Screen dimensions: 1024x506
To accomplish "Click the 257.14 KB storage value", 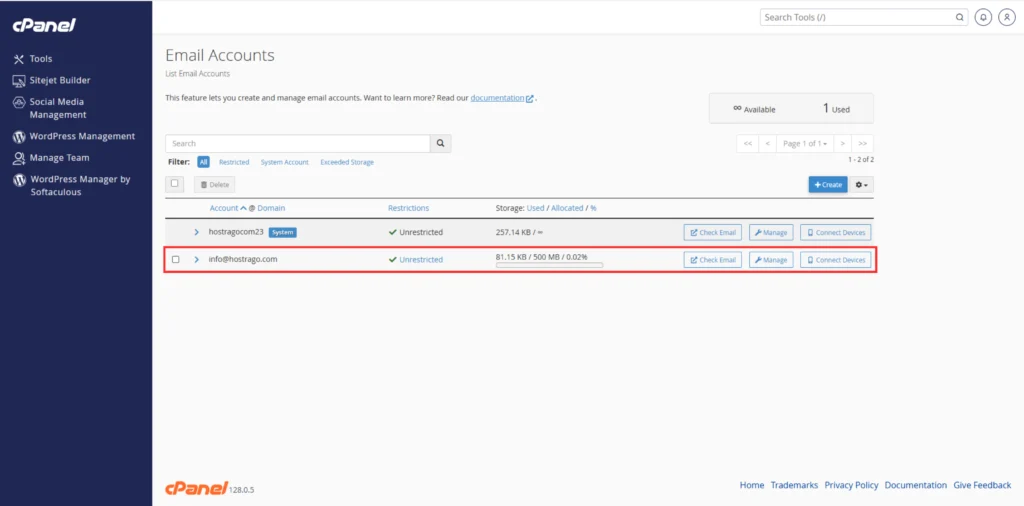I will coord(521,232).
